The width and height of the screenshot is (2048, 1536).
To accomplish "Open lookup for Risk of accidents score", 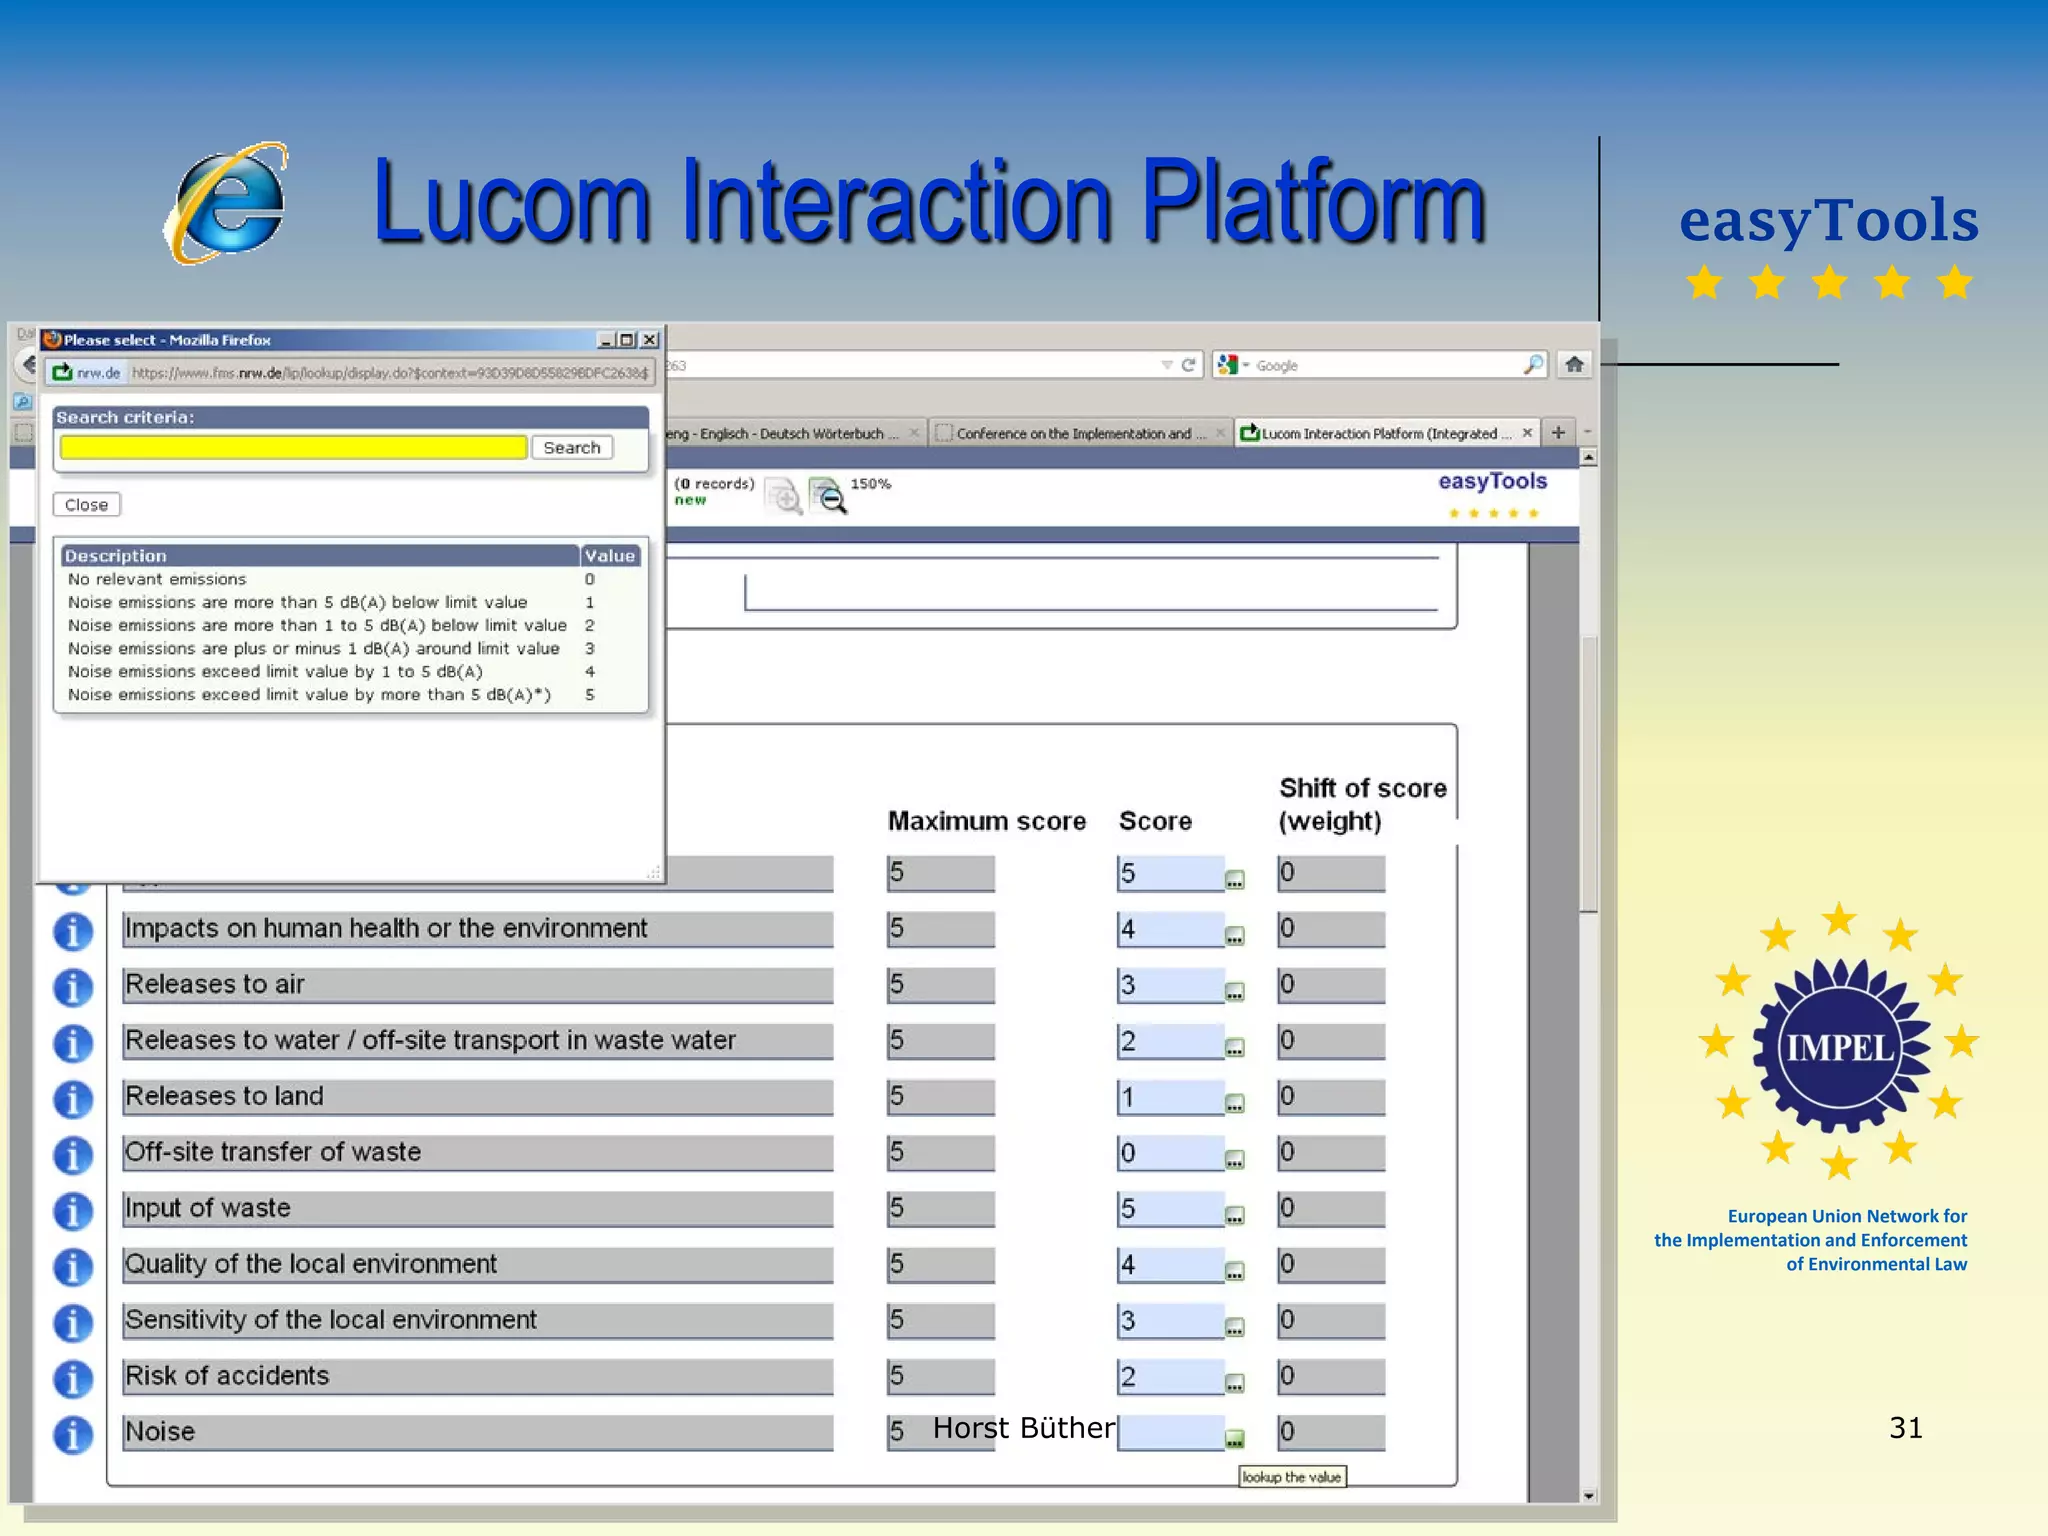I will click(x=1235, y=1384).
